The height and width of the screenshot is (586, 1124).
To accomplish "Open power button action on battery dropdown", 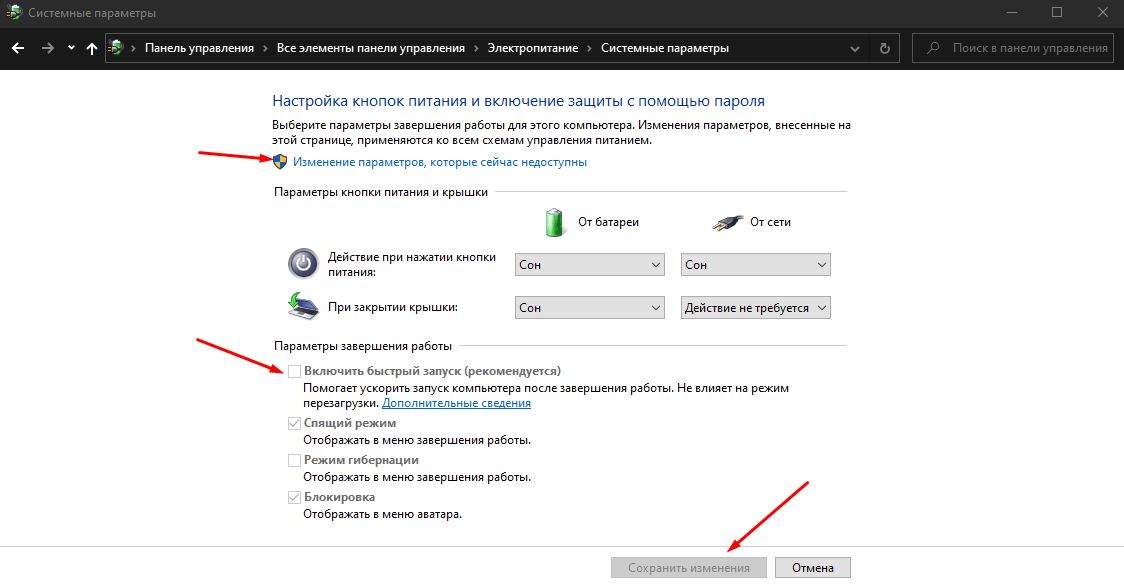I will (590, 265).
